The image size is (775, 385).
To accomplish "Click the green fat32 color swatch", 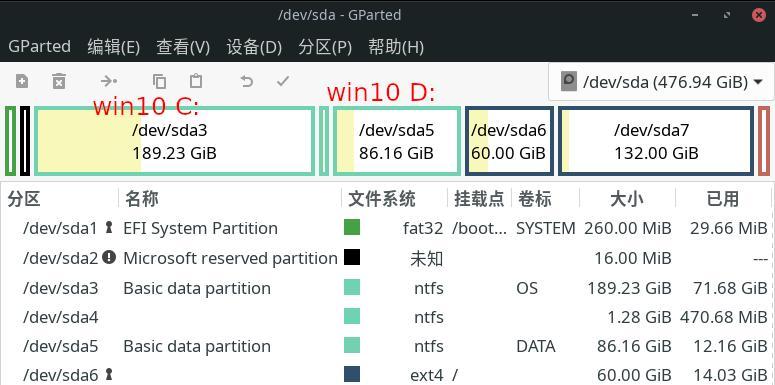I will (x=352, y=228).
